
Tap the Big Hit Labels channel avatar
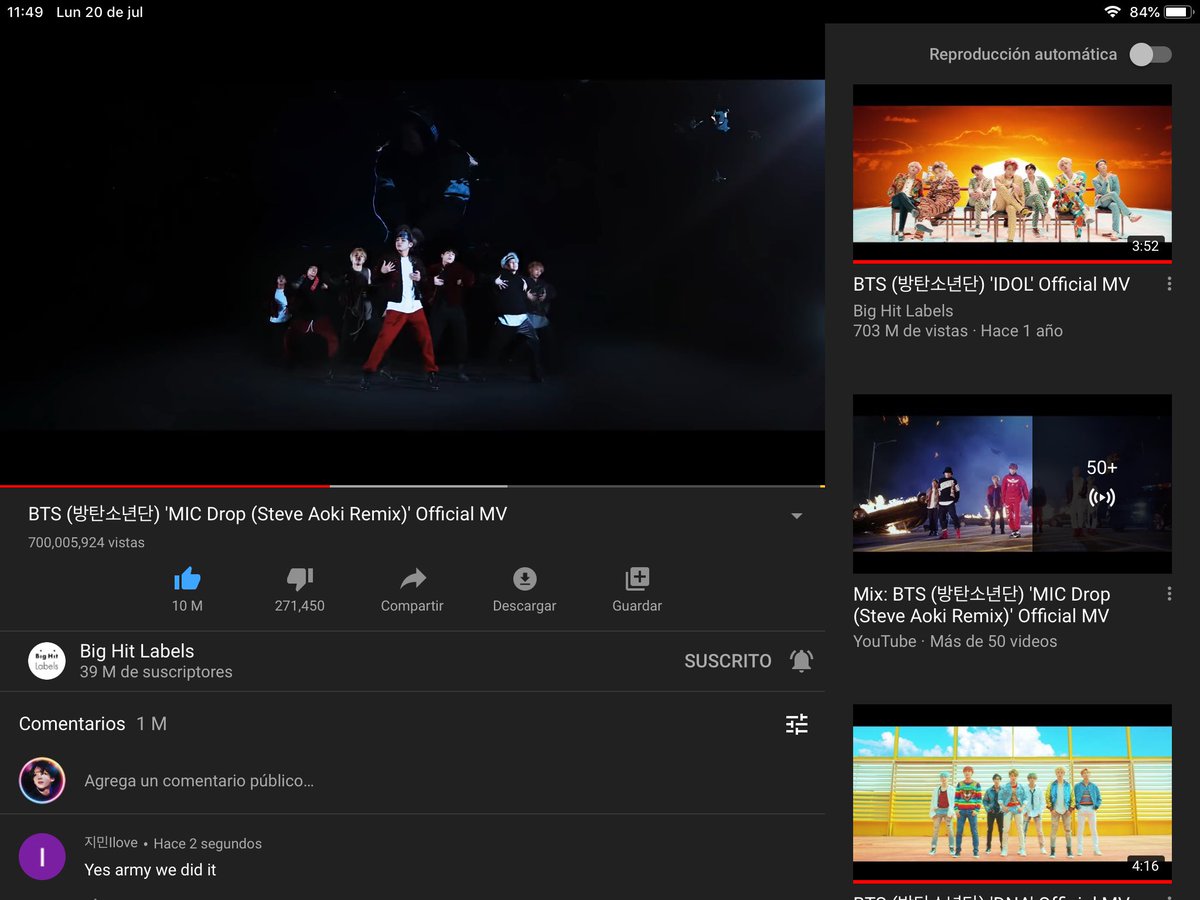(47, 661)
